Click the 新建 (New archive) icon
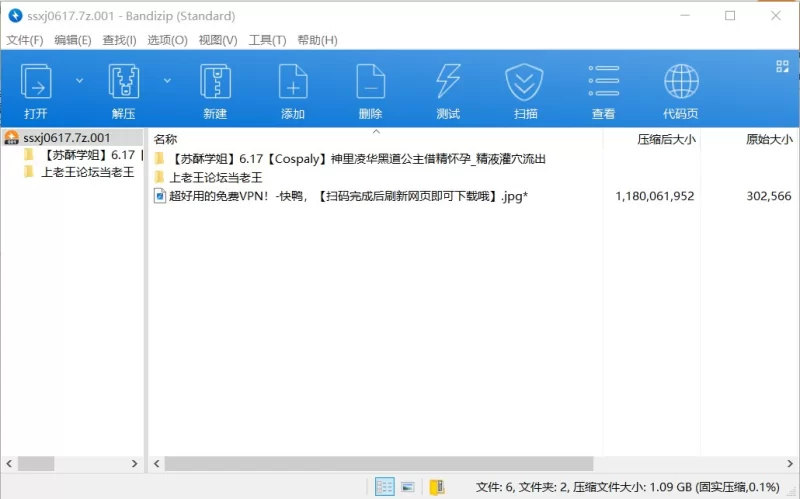Viewport: 800px width, 499px height. (215, 82)
